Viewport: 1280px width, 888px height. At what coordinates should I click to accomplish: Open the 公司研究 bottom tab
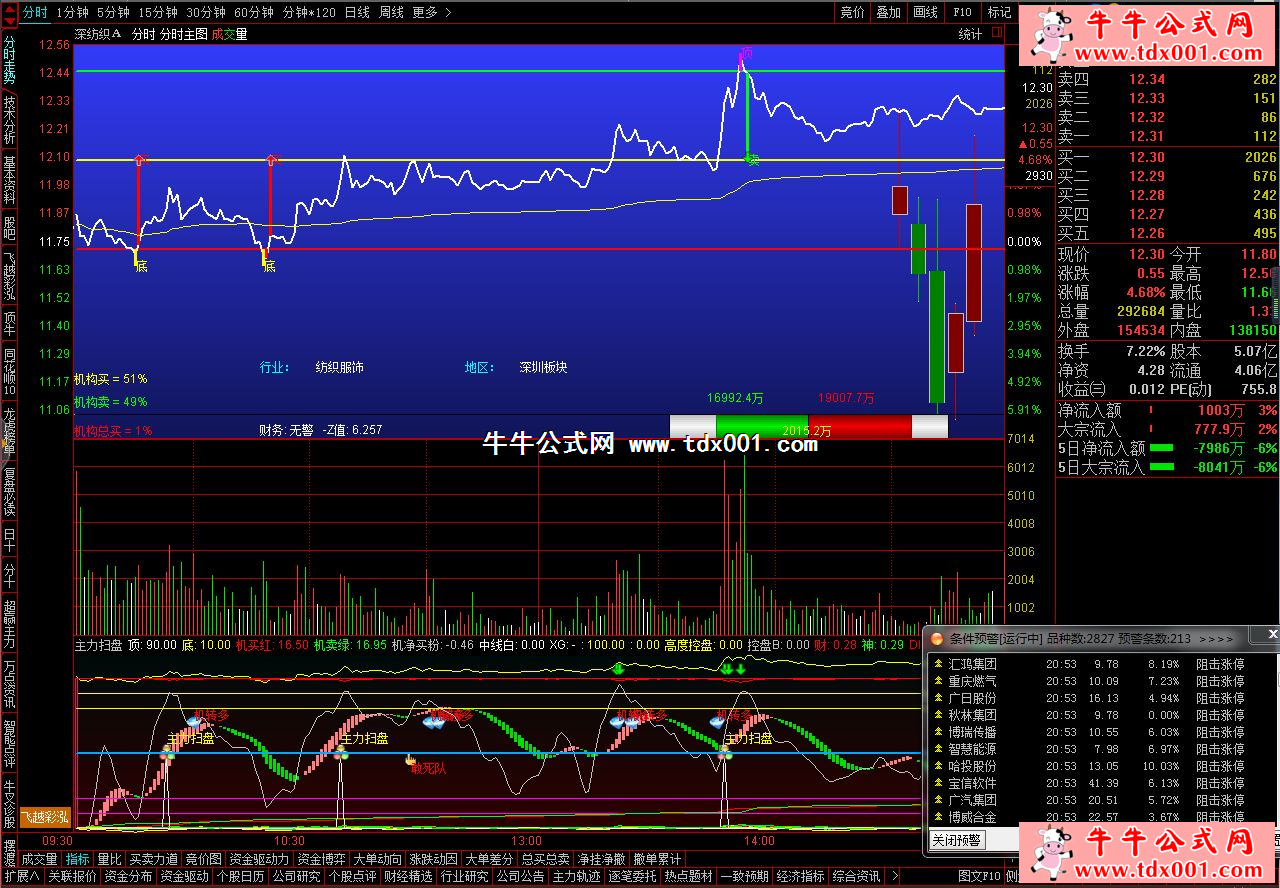click(296, 876)
